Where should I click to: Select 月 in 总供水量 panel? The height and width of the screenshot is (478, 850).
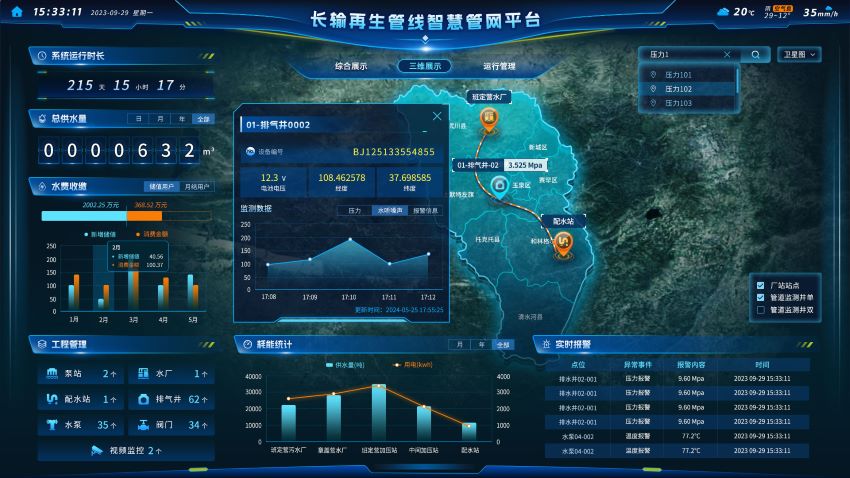(160, 119)
